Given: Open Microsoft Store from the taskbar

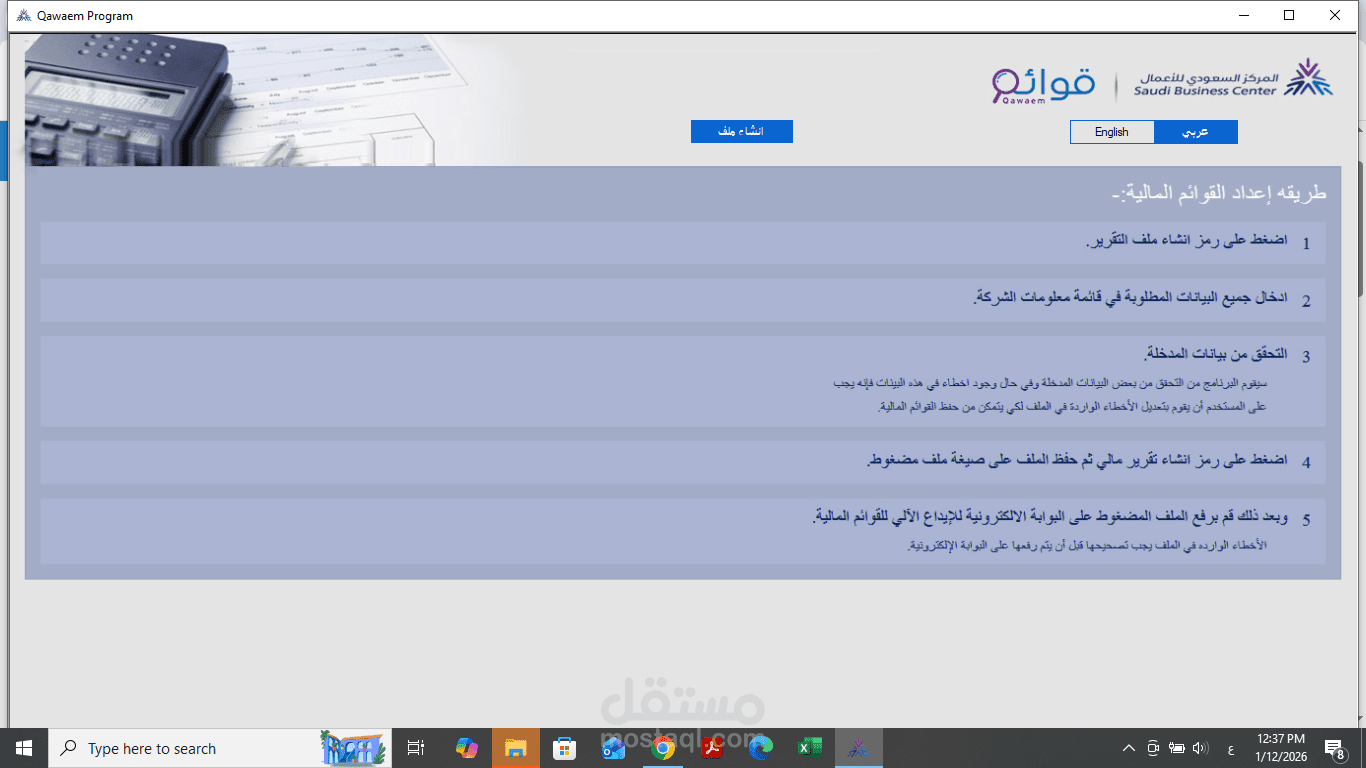Looking at the screenshot, I should point(564,748).
